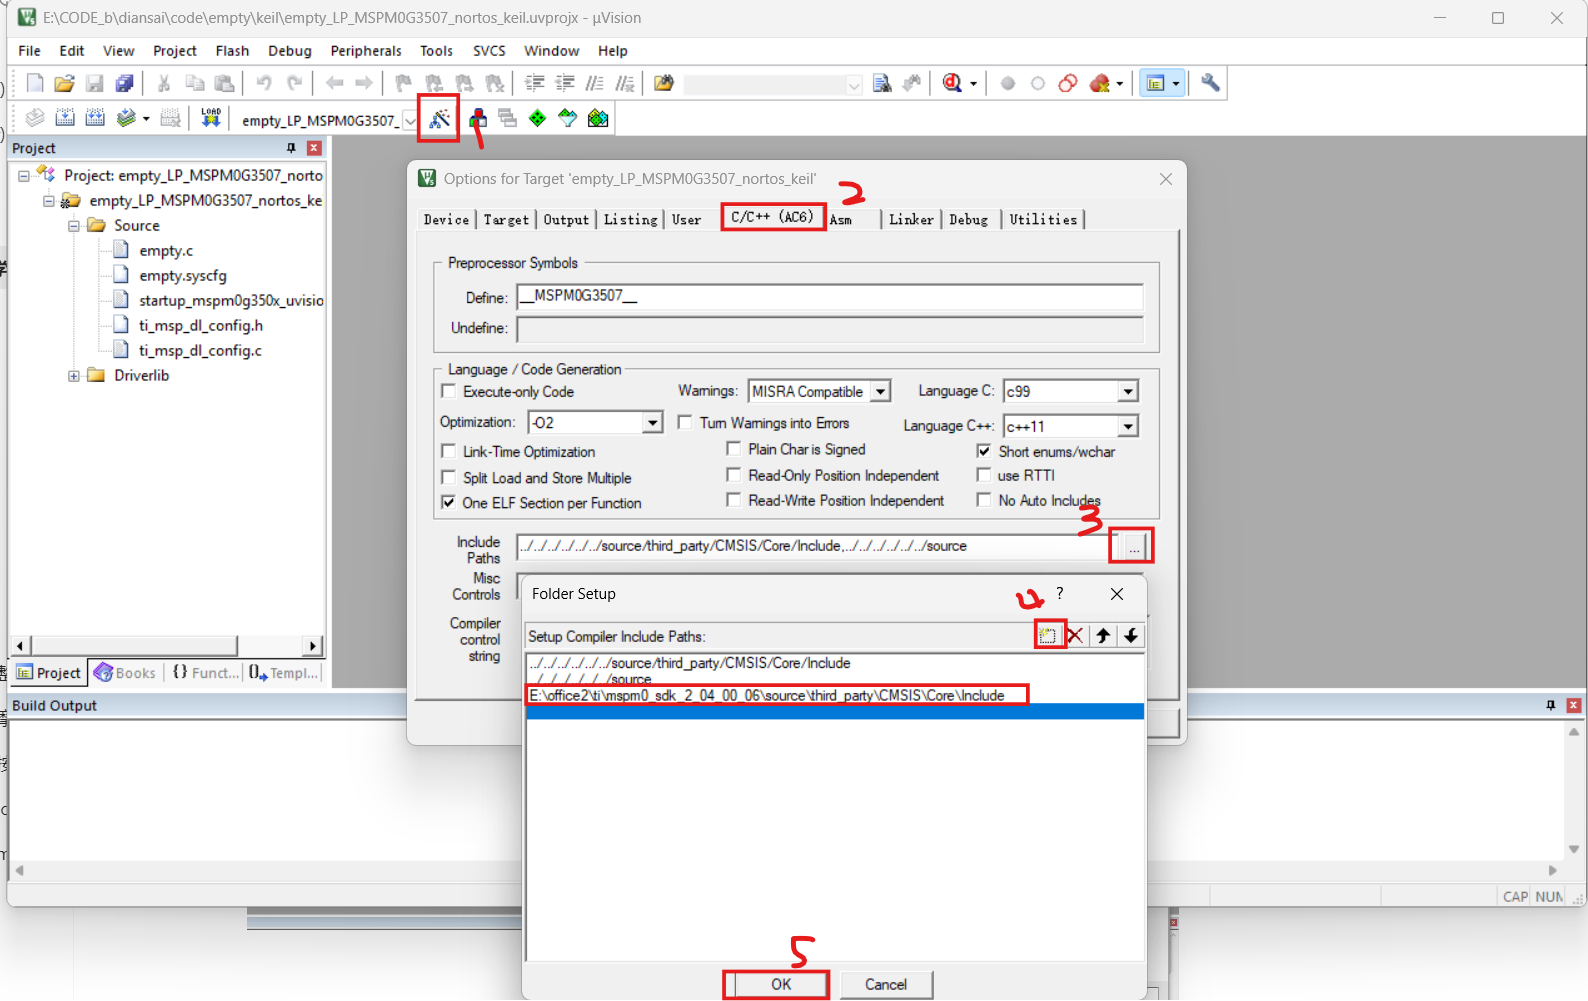Add a new include path in Folder Setup
This screenshot has width=1588, height=1001.
(1048, 636)
